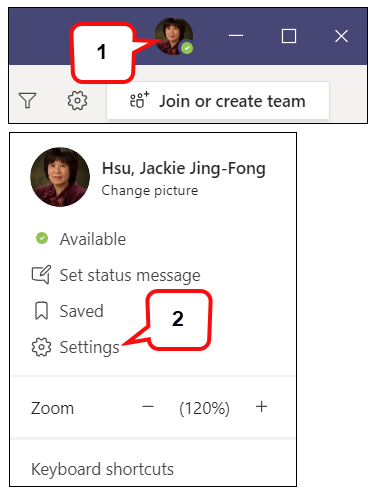The height and width of the screenshot is (492, 374).
Task: Reset zoom by clicking (120%)
Action: point(205,408)
